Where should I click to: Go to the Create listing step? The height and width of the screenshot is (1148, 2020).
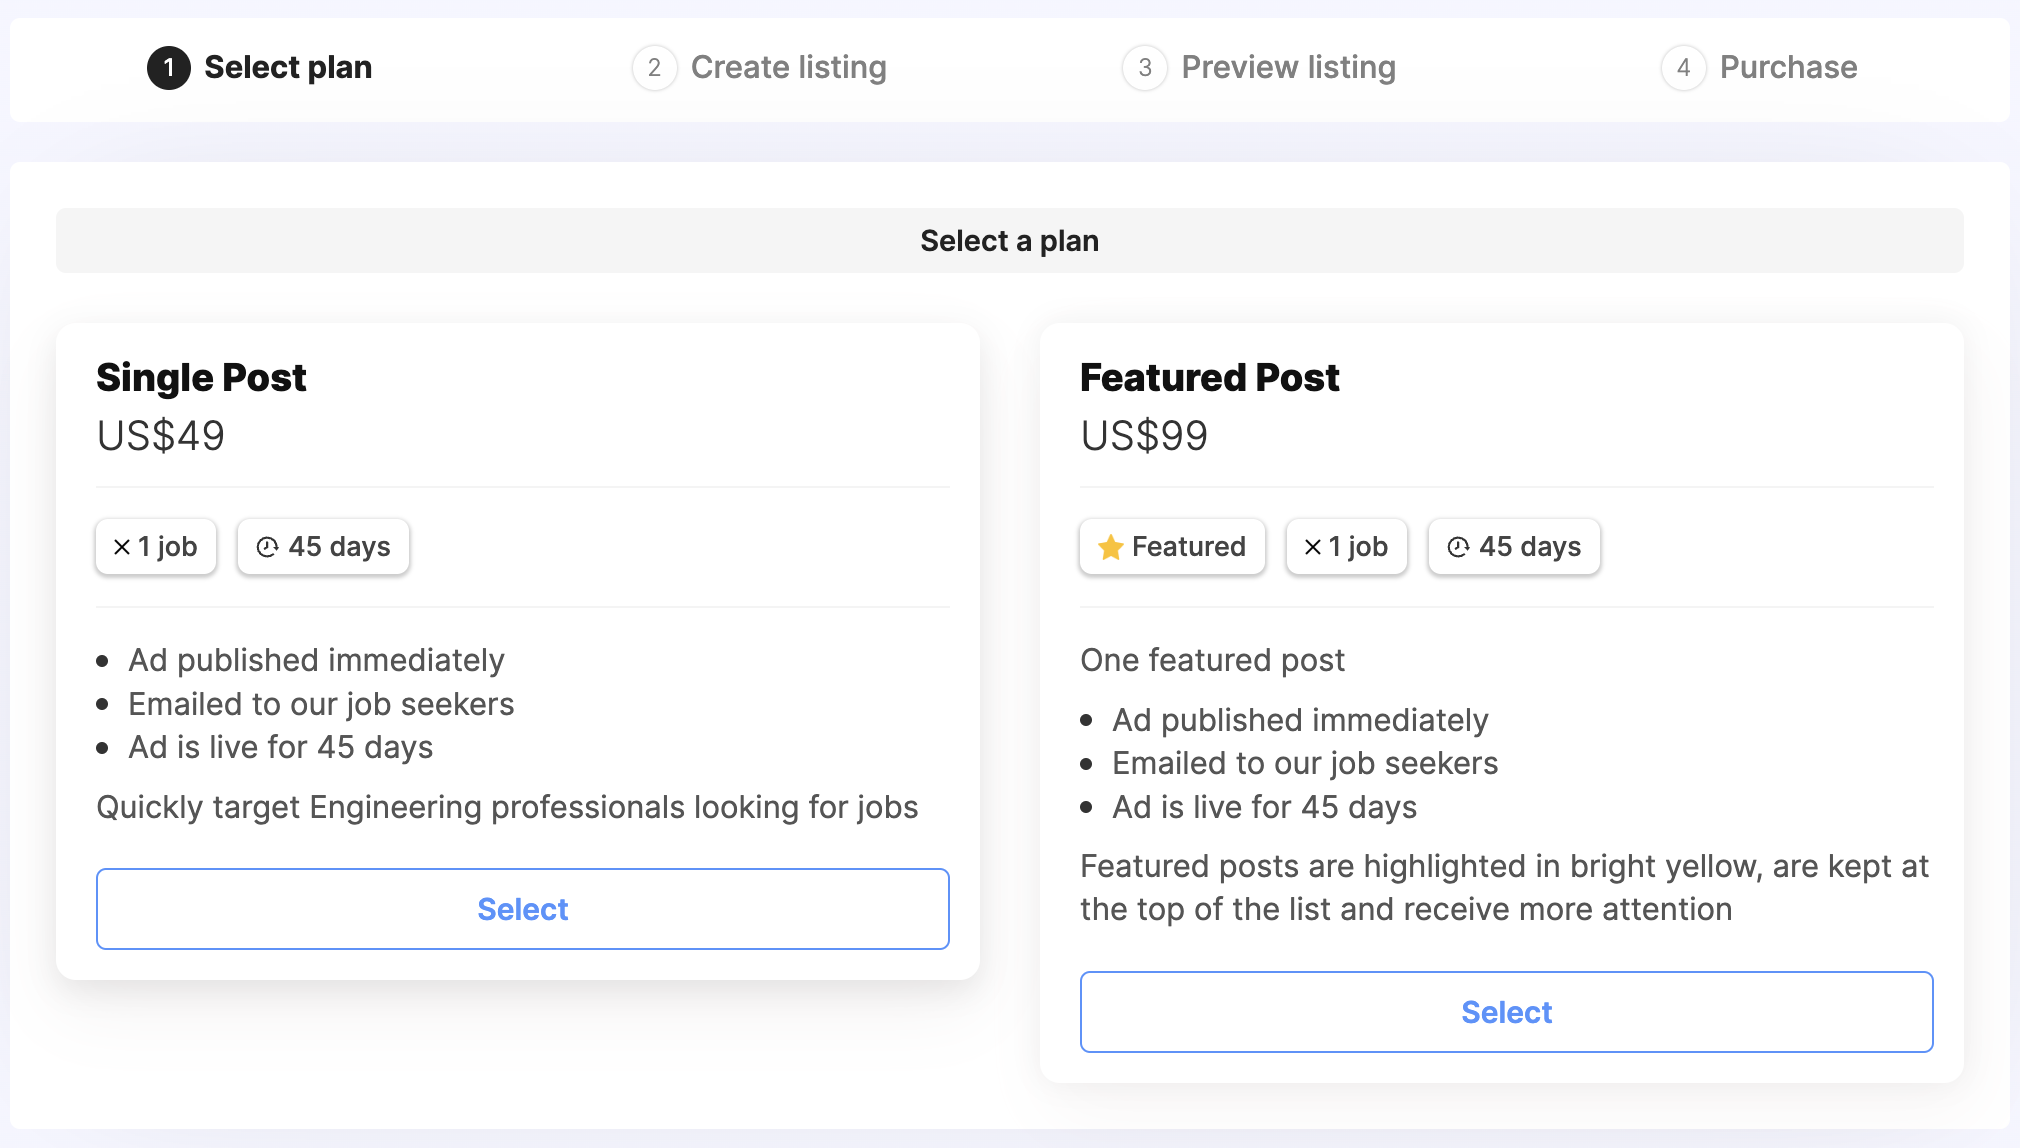[x=759, y=67]
